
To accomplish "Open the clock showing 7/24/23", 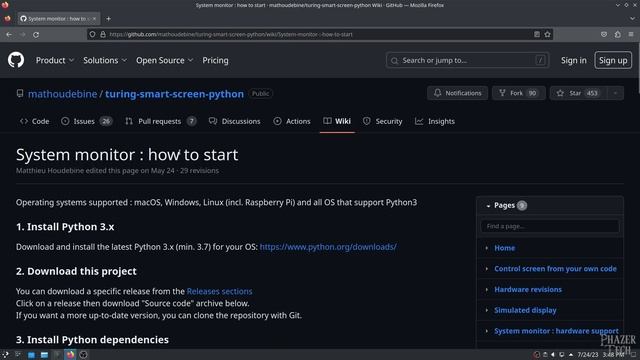I will coord(600,355).
